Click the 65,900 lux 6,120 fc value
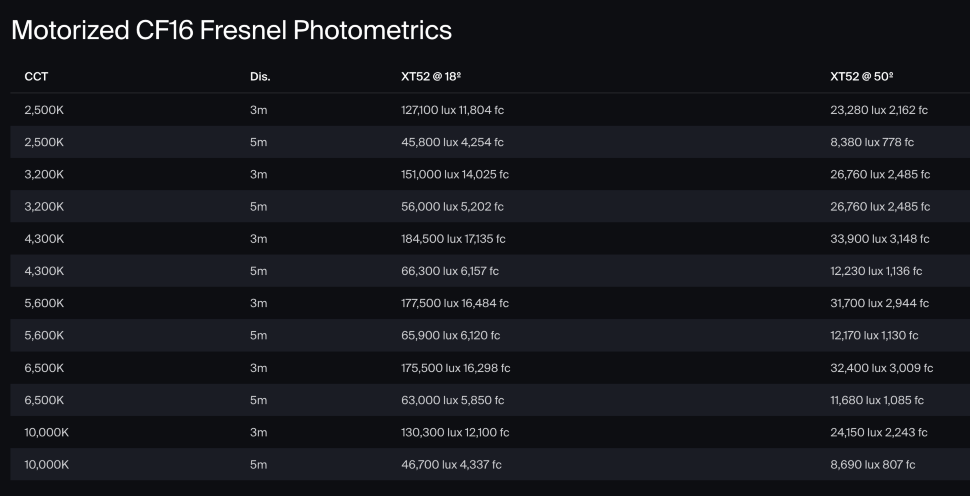The width and height of the screenshot is (970, 496). (450, 335)
